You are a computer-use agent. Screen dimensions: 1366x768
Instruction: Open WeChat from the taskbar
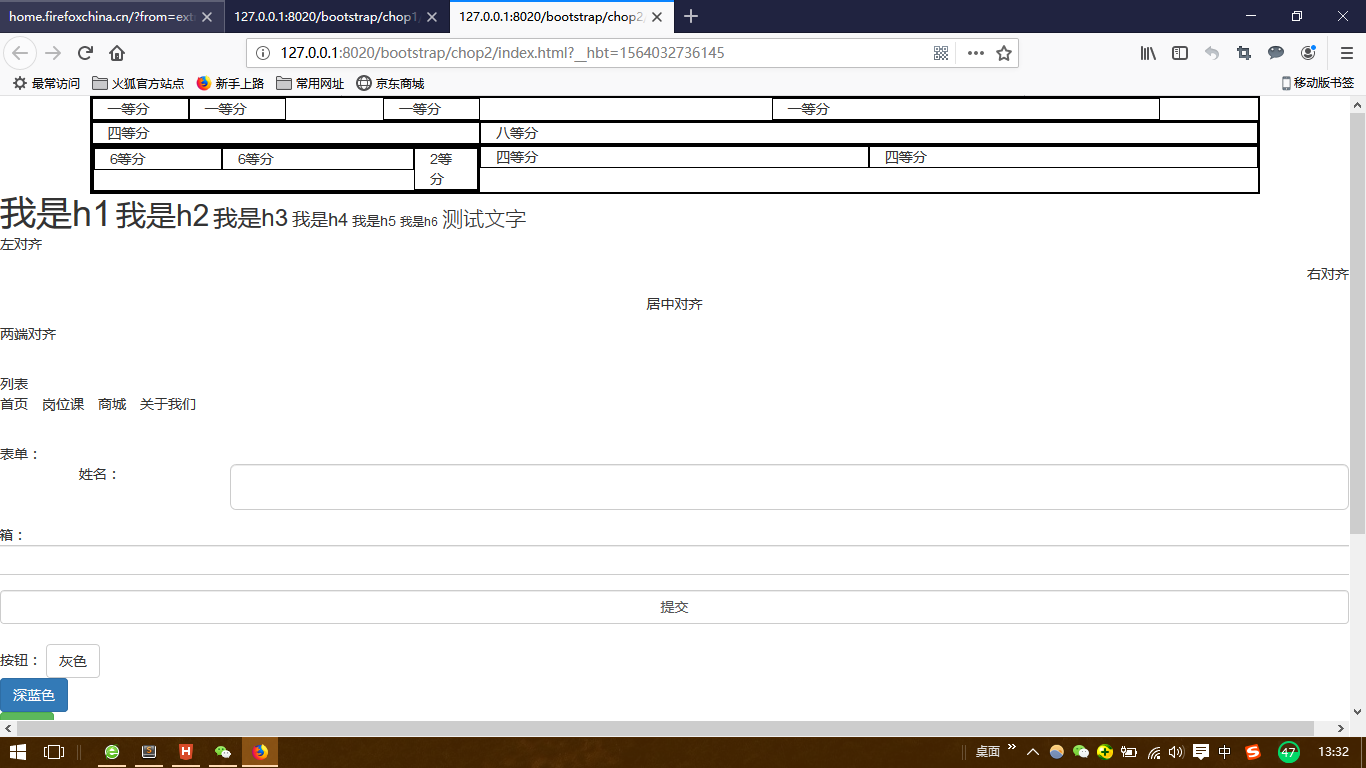223,752
